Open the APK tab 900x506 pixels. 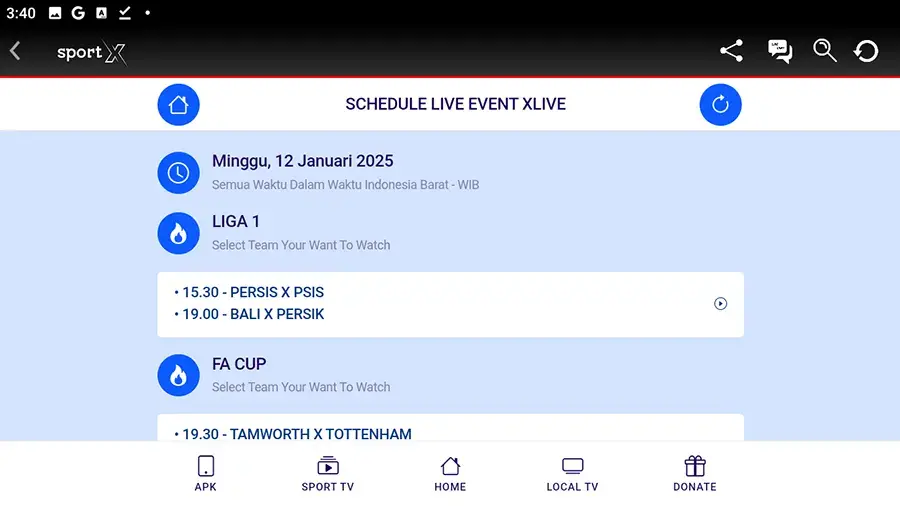coord(206,474)
